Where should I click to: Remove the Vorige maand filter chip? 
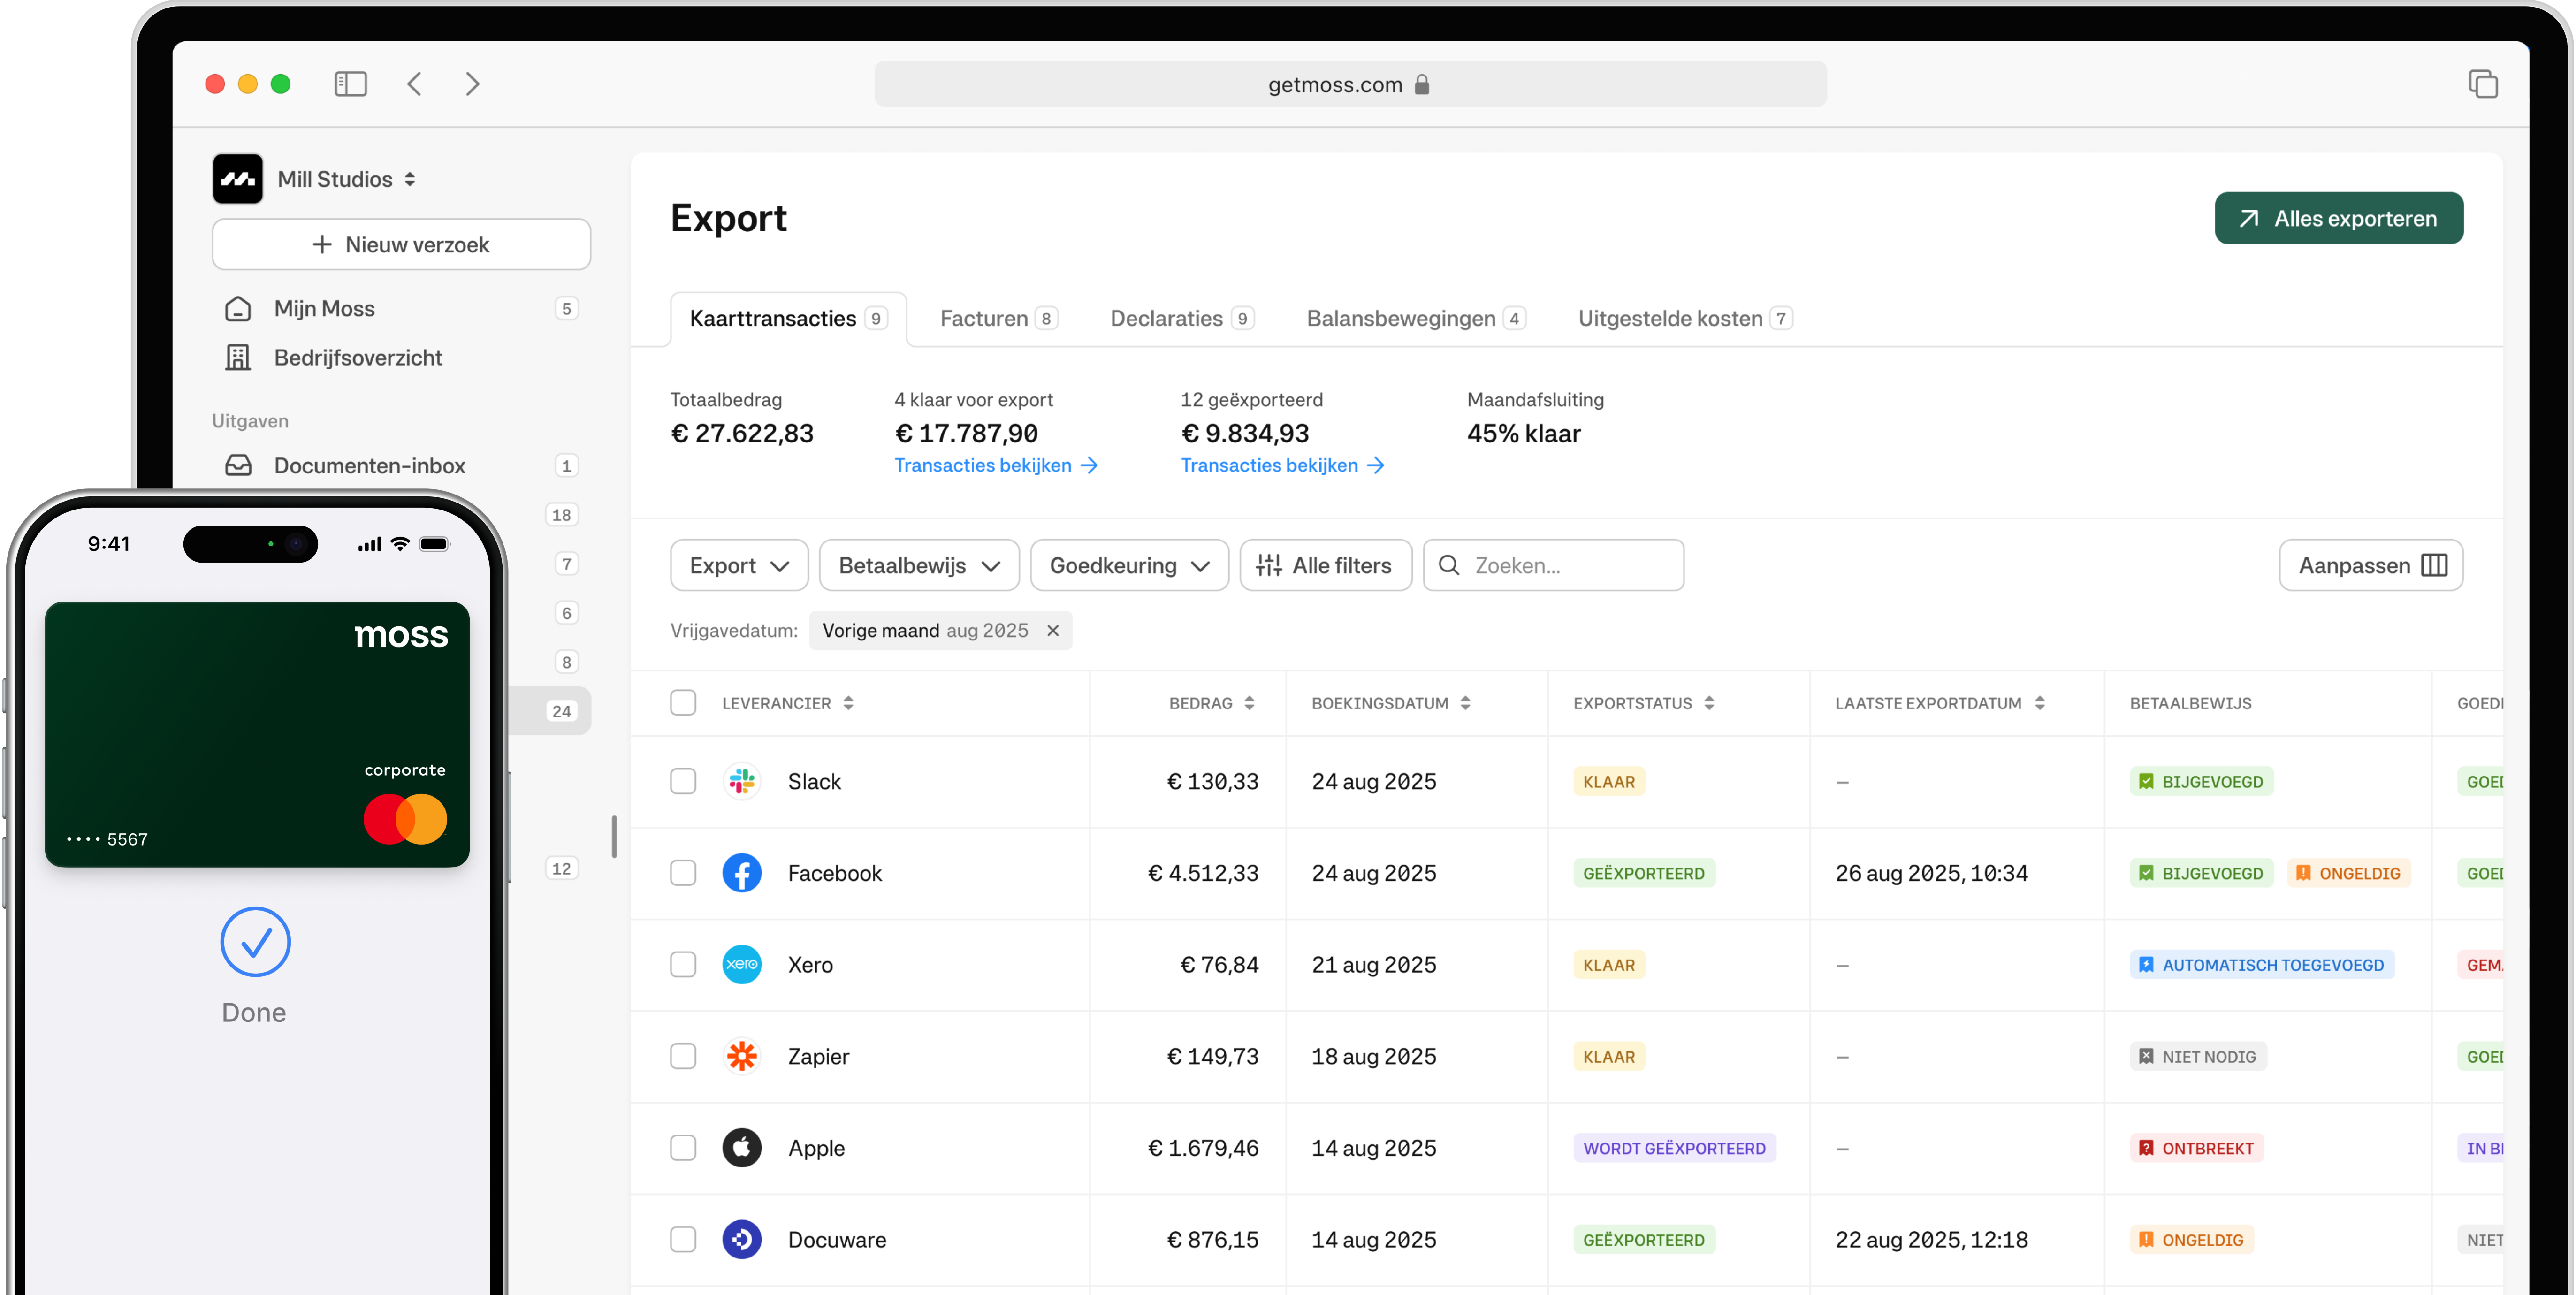(1052, 630)
